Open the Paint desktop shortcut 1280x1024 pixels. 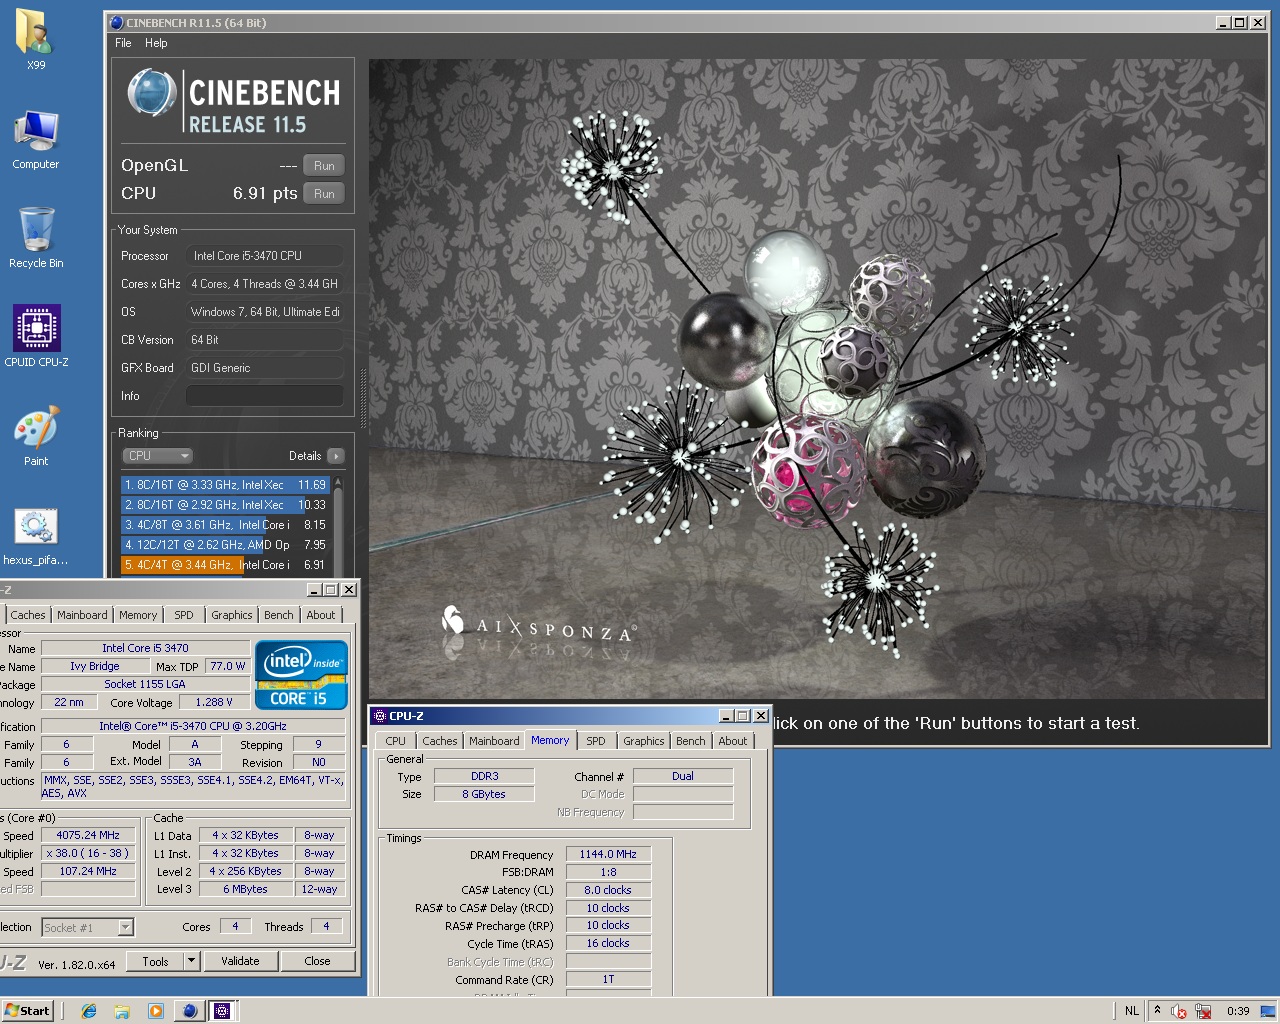coord(36,436)
